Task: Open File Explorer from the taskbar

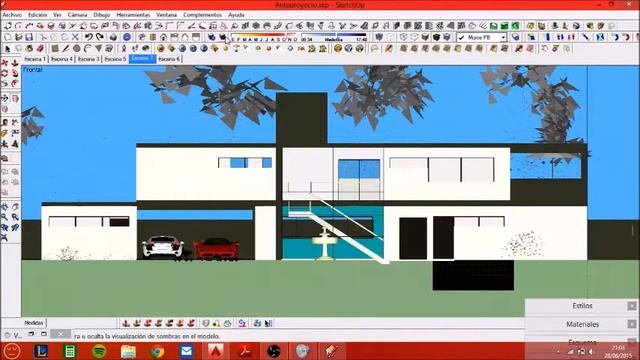Action: click(x=128, y=351)
